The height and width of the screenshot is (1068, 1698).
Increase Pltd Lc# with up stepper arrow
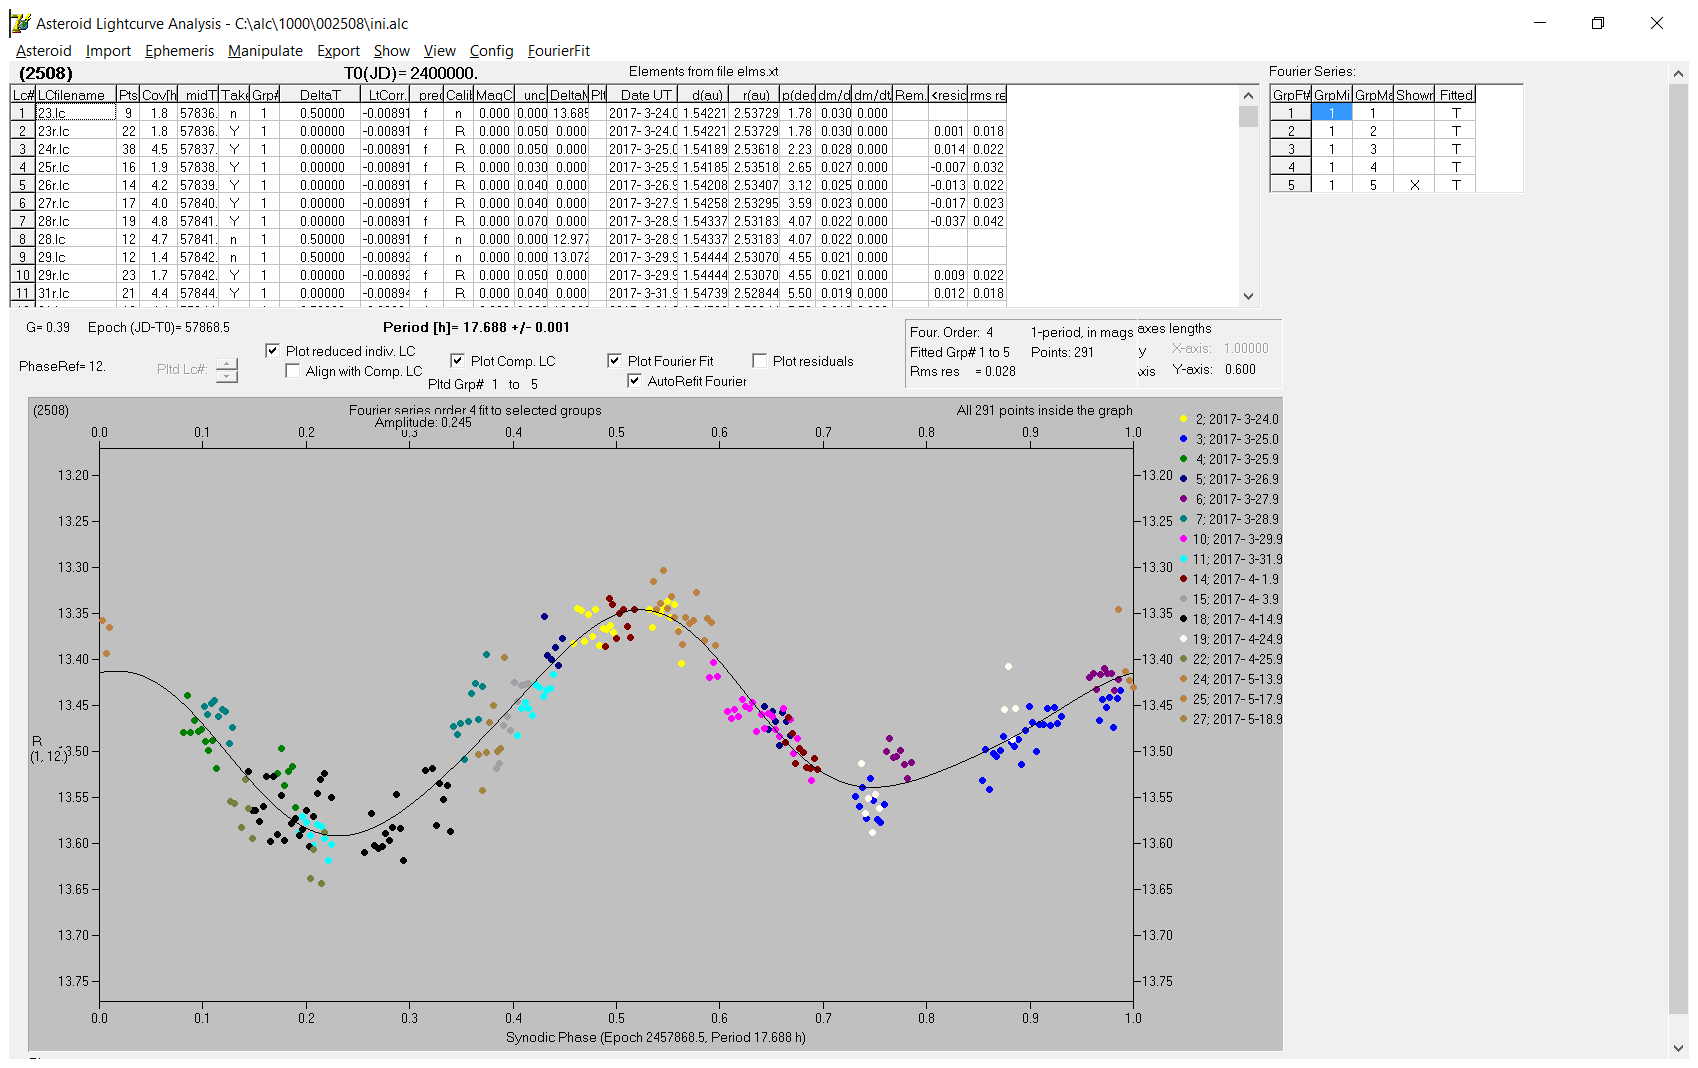pyautogui.click(x=227, y=364)
